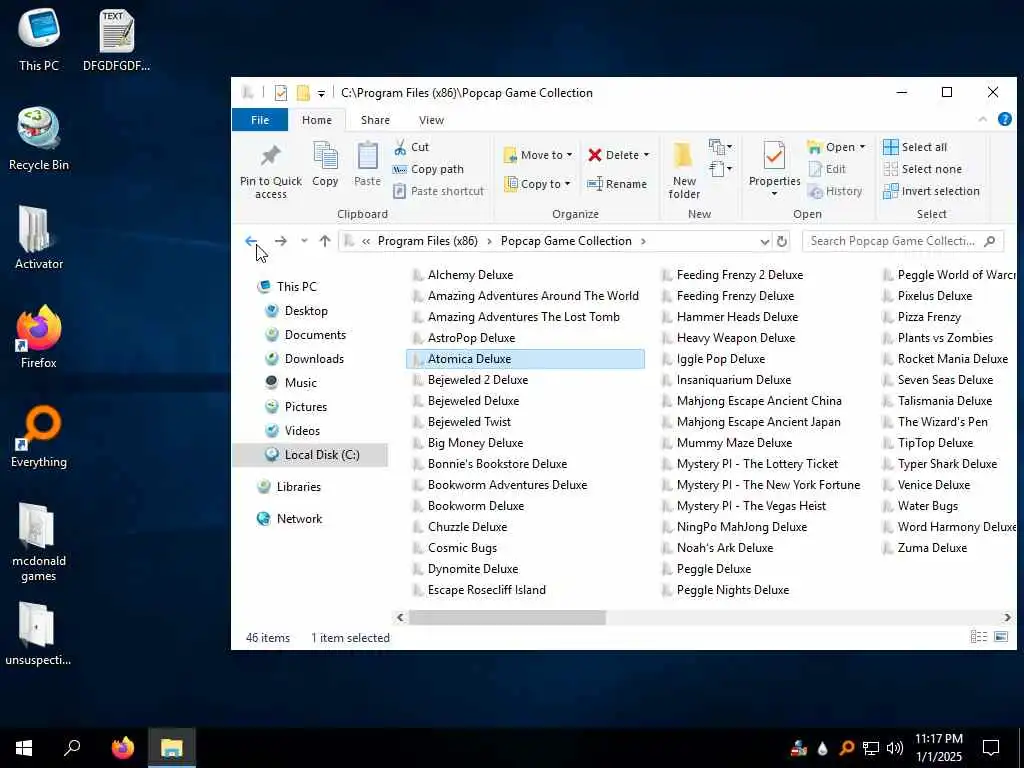Image resolution: width=1024 pixels, height=768 pixels.
Task: Click Popcap Game Collection breadcrumb
Action: [566, 241]
